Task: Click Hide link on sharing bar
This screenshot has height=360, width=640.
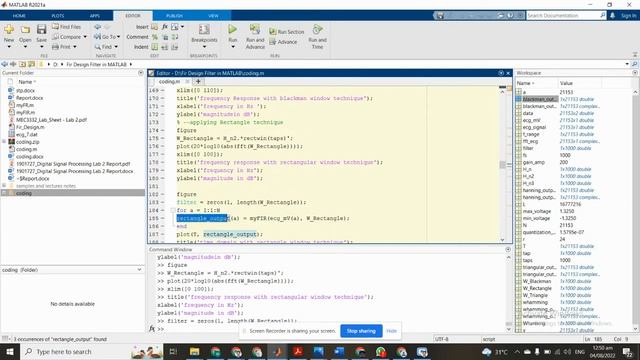Action: click(x=391, y=331)
